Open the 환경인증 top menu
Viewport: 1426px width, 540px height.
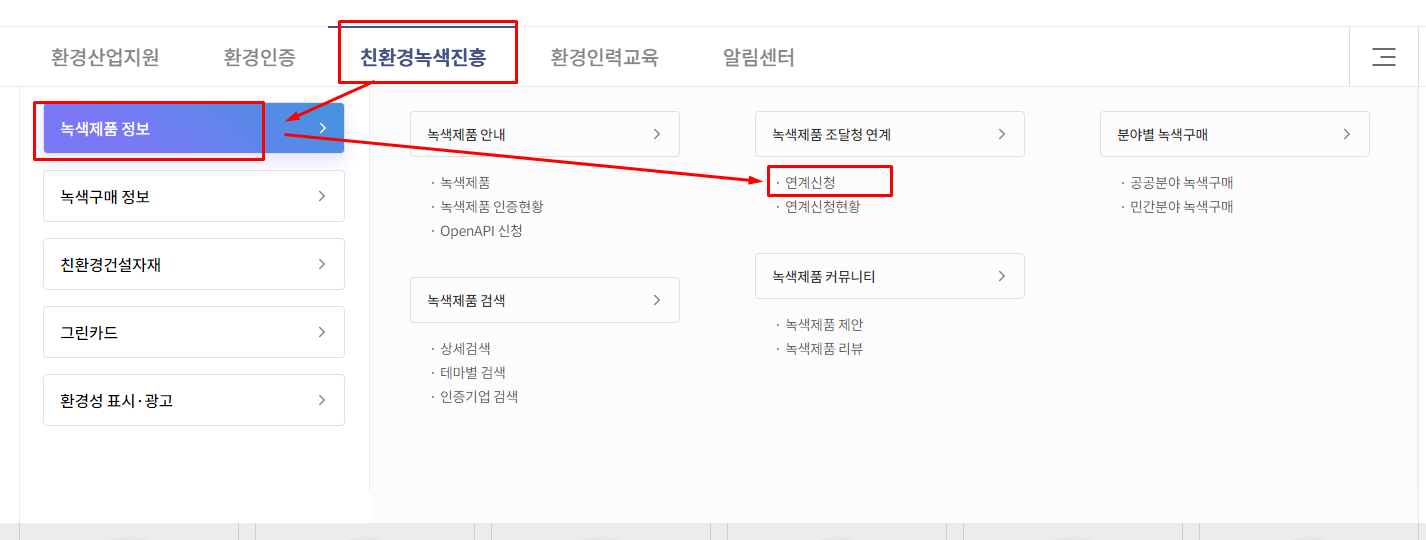click(x=260, y=57)
